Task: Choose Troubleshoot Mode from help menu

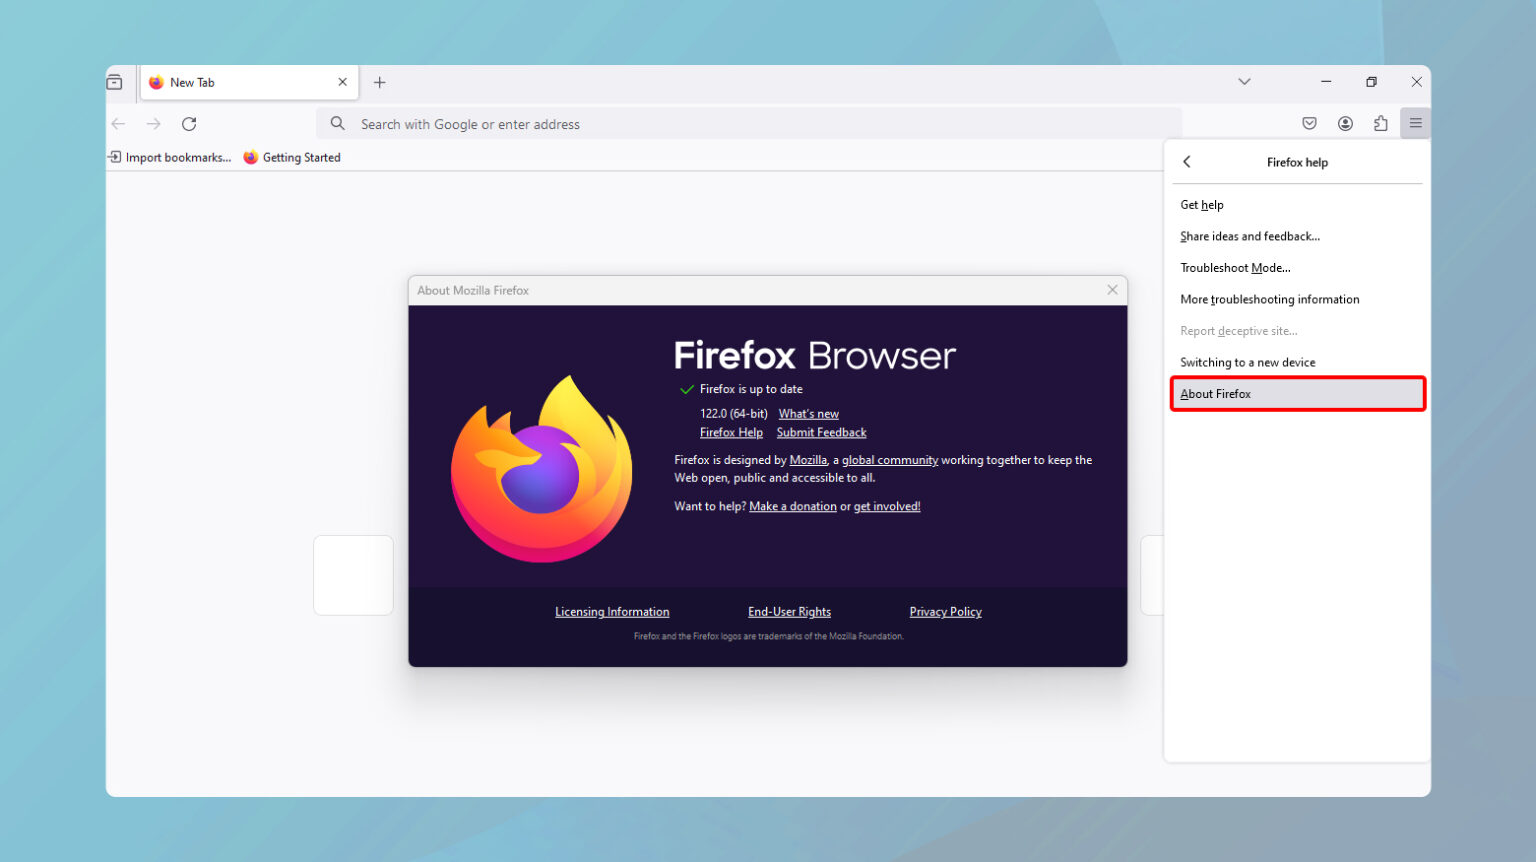Action: pos(1235,268)
